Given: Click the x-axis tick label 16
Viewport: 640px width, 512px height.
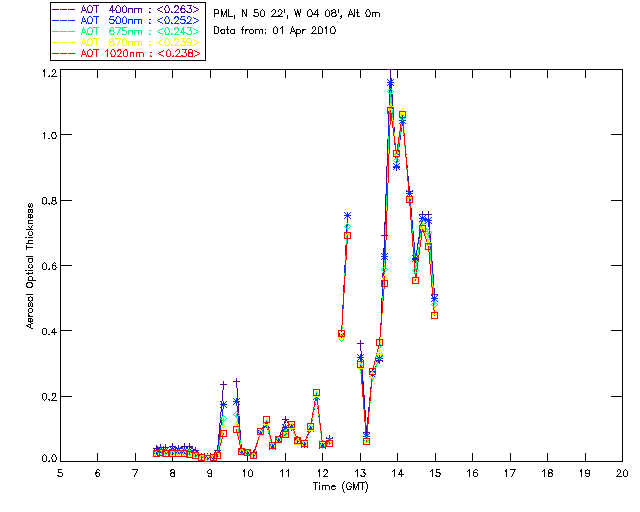Looking at the screenshot, I should tap(473, 473).
